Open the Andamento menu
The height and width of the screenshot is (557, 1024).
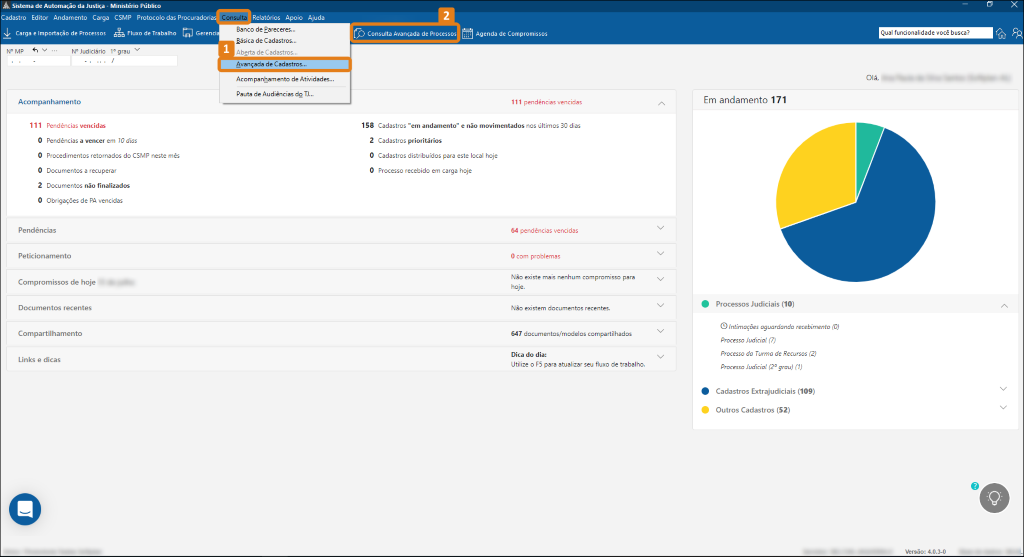70,18
